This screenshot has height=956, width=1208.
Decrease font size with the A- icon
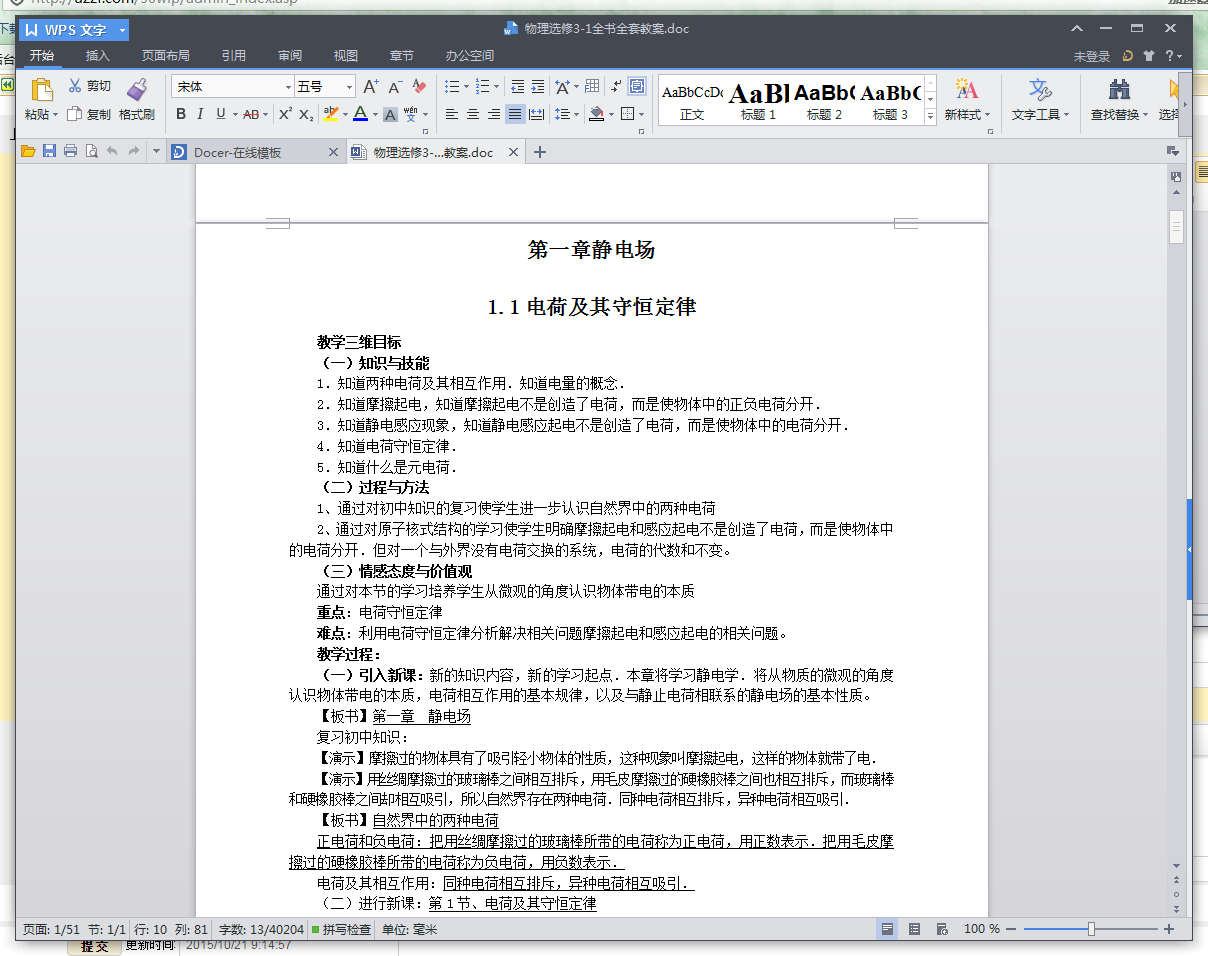pos(396,87)
